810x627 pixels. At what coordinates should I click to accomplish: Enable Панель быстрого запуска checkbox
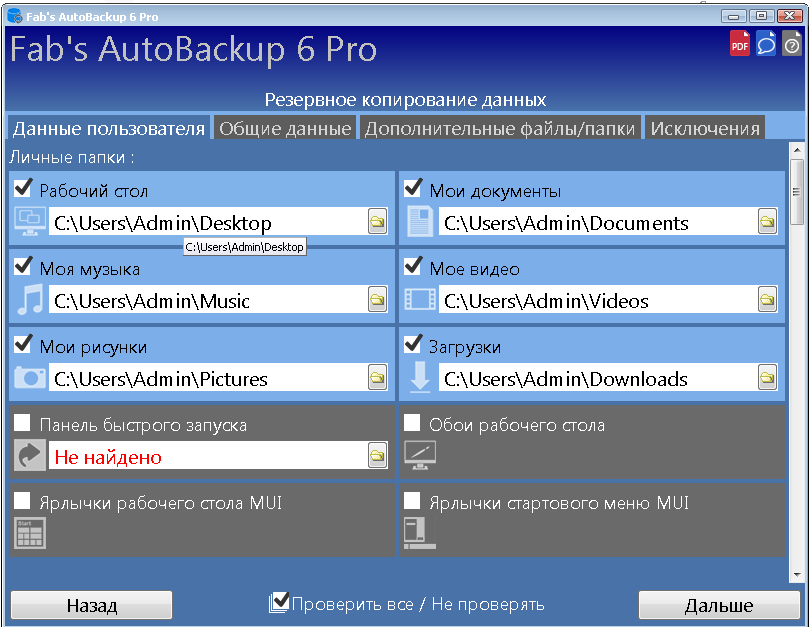(22, 422)
